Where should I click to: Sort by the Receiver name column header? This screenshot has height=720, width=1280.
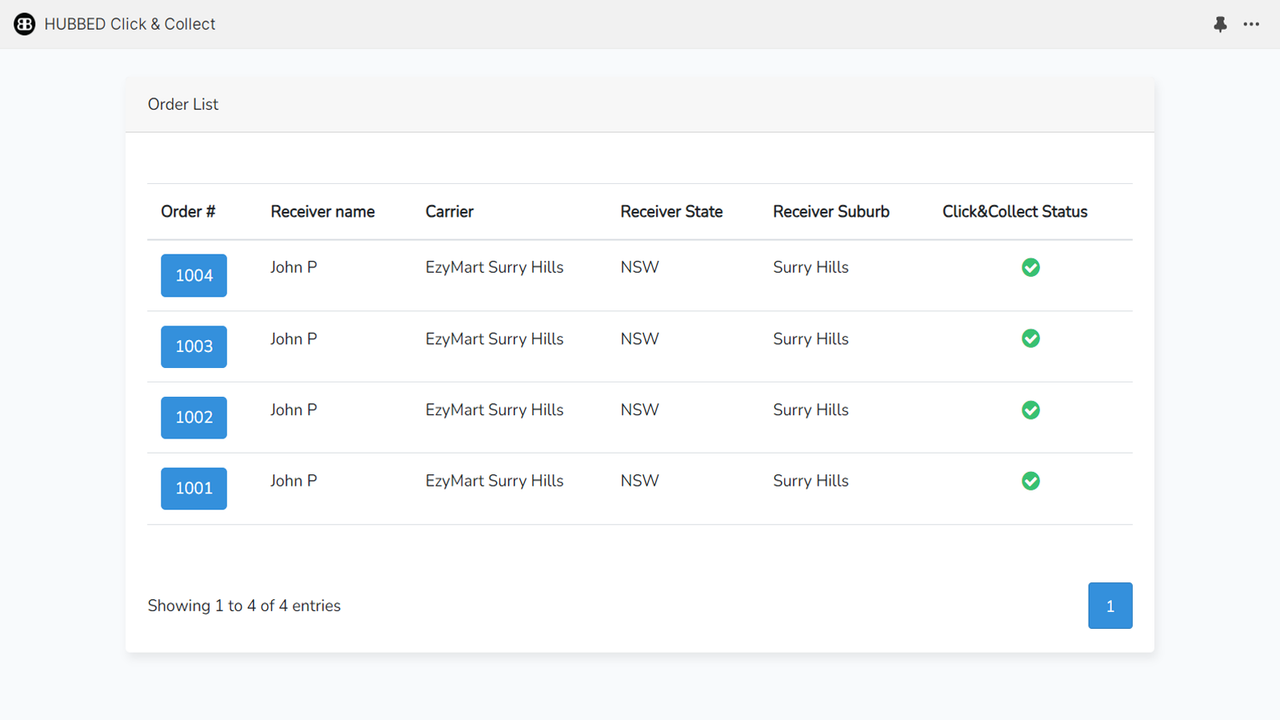click(323, 212)
